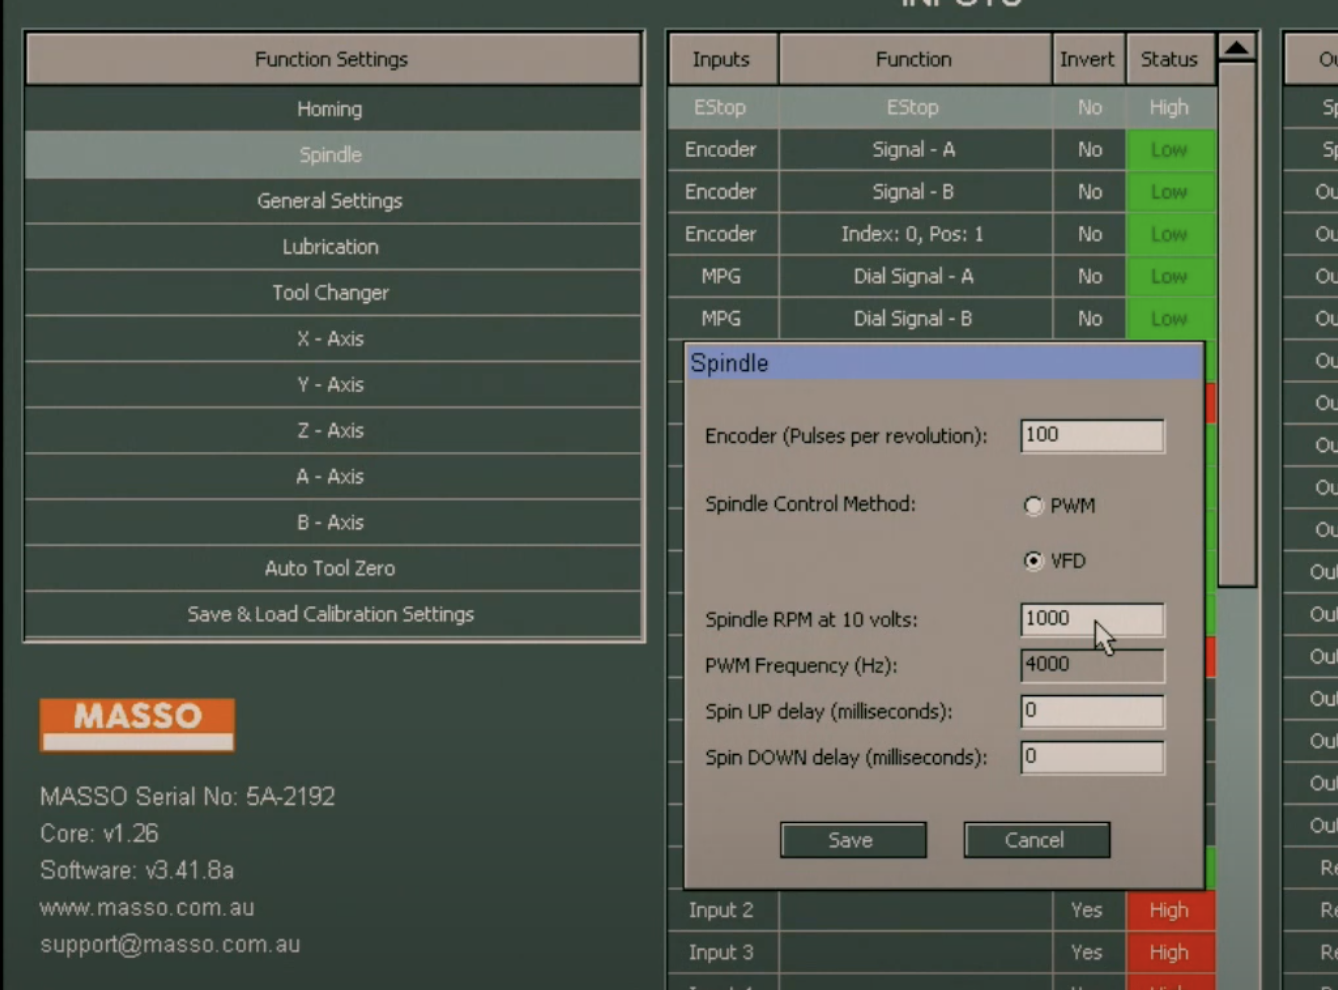Click the PWM Frequency field
This screenshot has width=1338, height=990.
(1091, 665)
